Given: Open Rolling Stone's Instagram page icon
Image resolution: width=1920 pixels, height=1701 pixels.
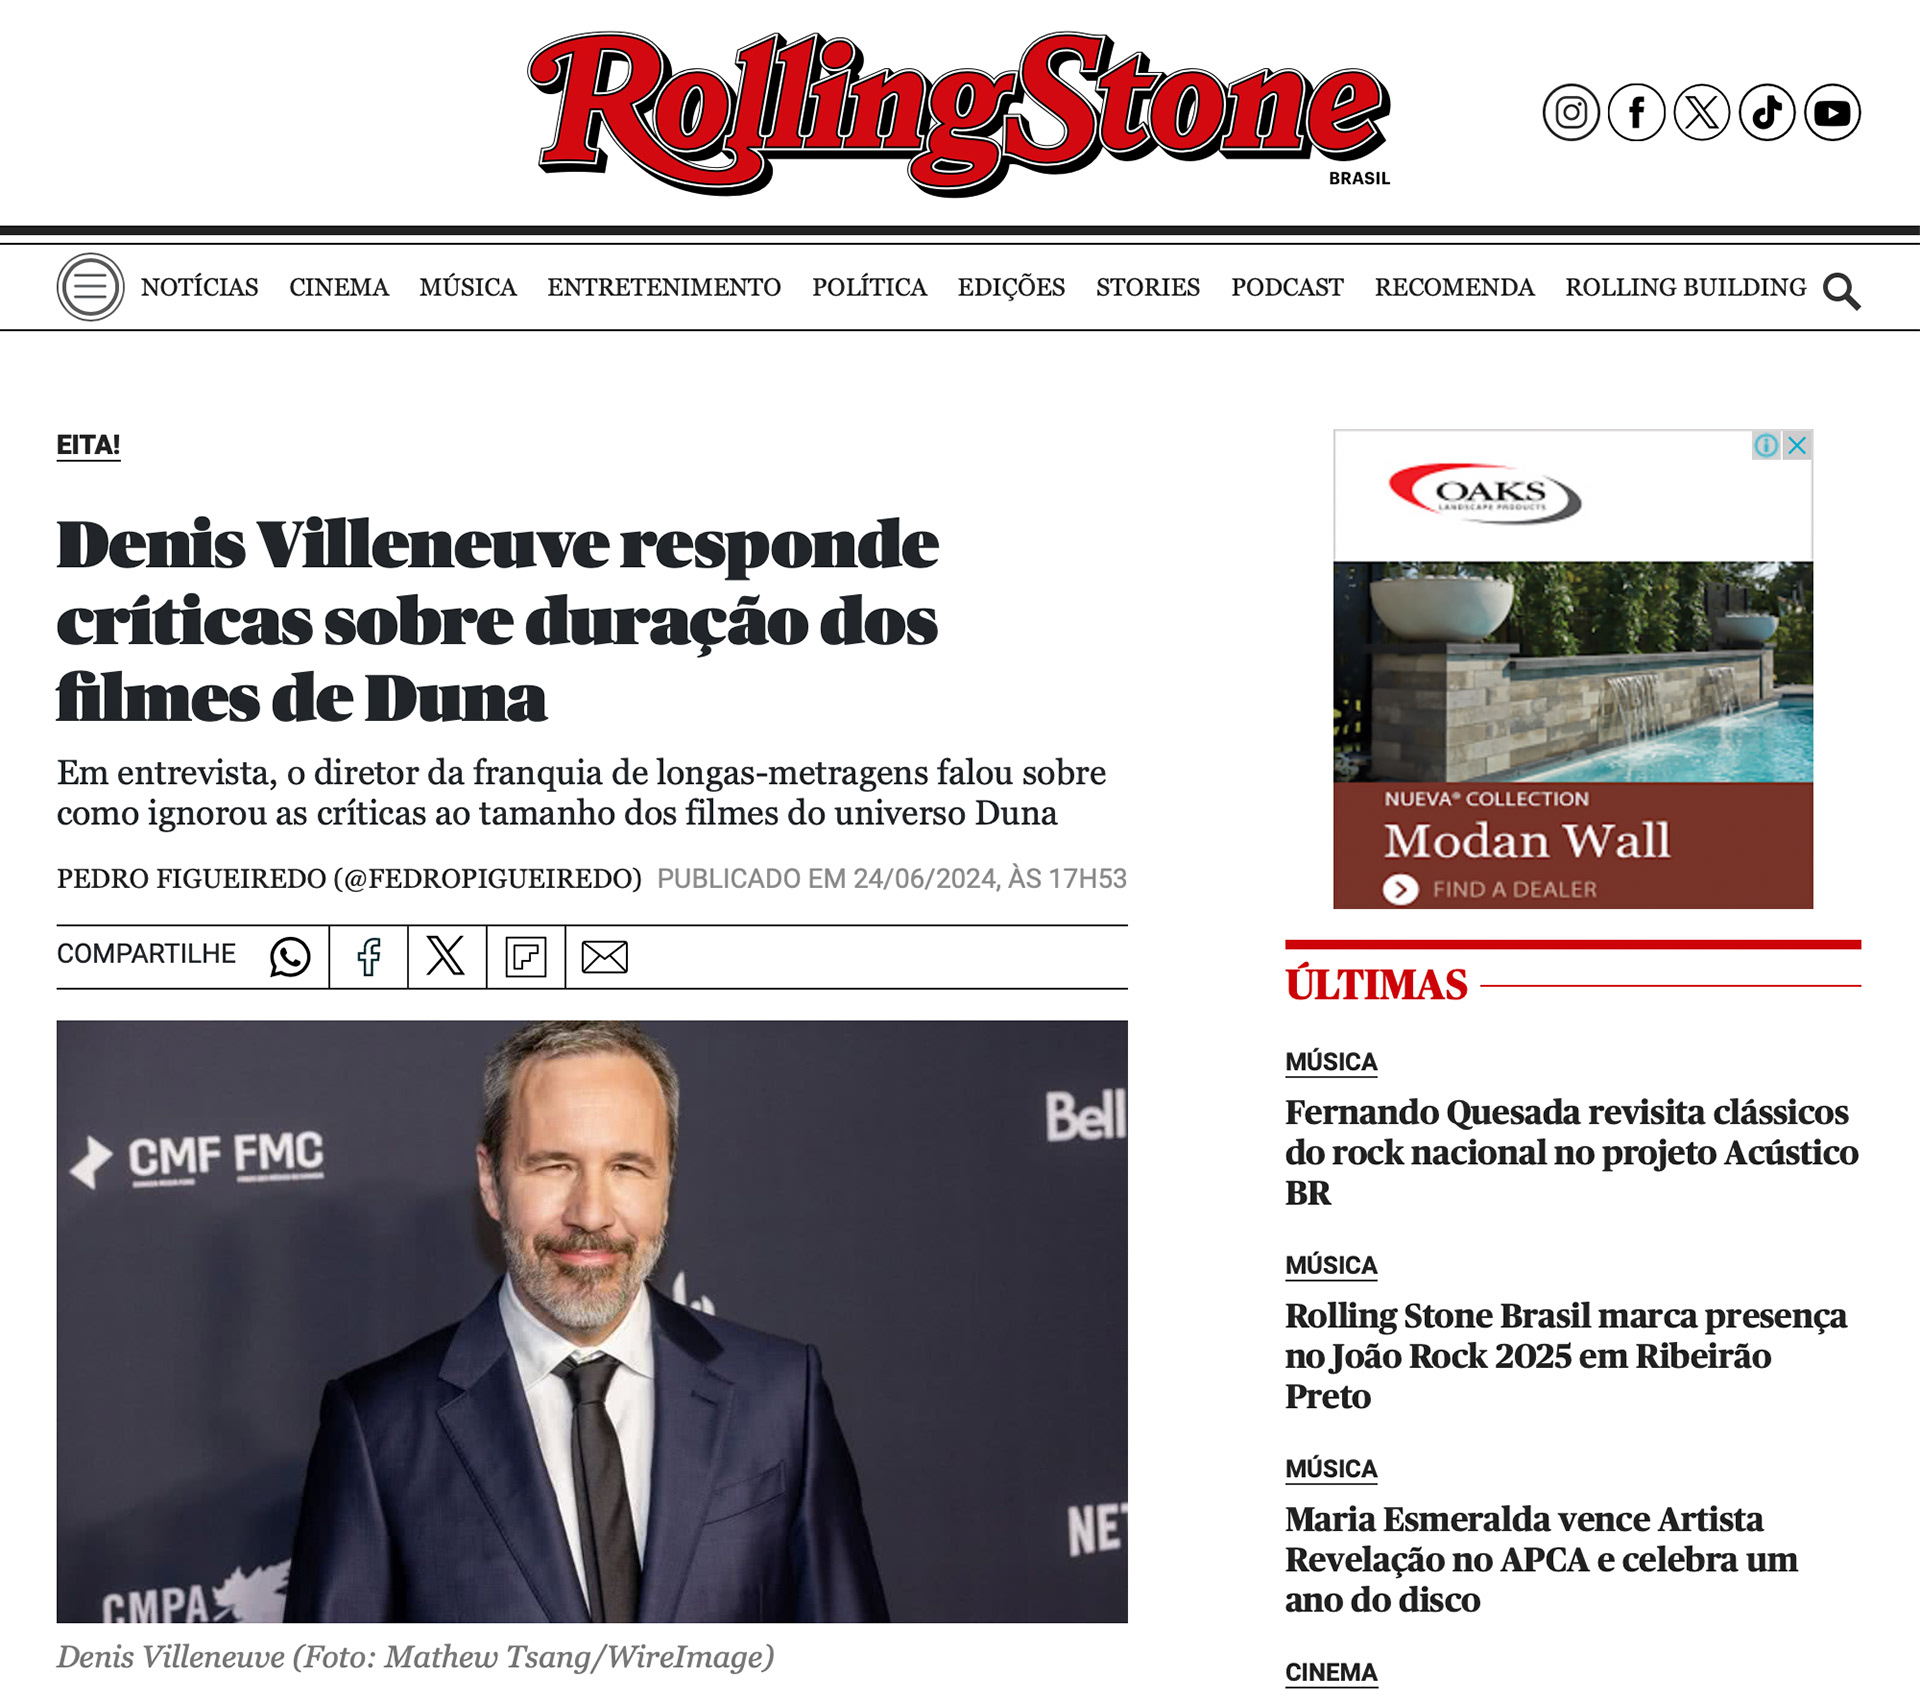Looking at the screenshot, I should [x=1571, y=112].
